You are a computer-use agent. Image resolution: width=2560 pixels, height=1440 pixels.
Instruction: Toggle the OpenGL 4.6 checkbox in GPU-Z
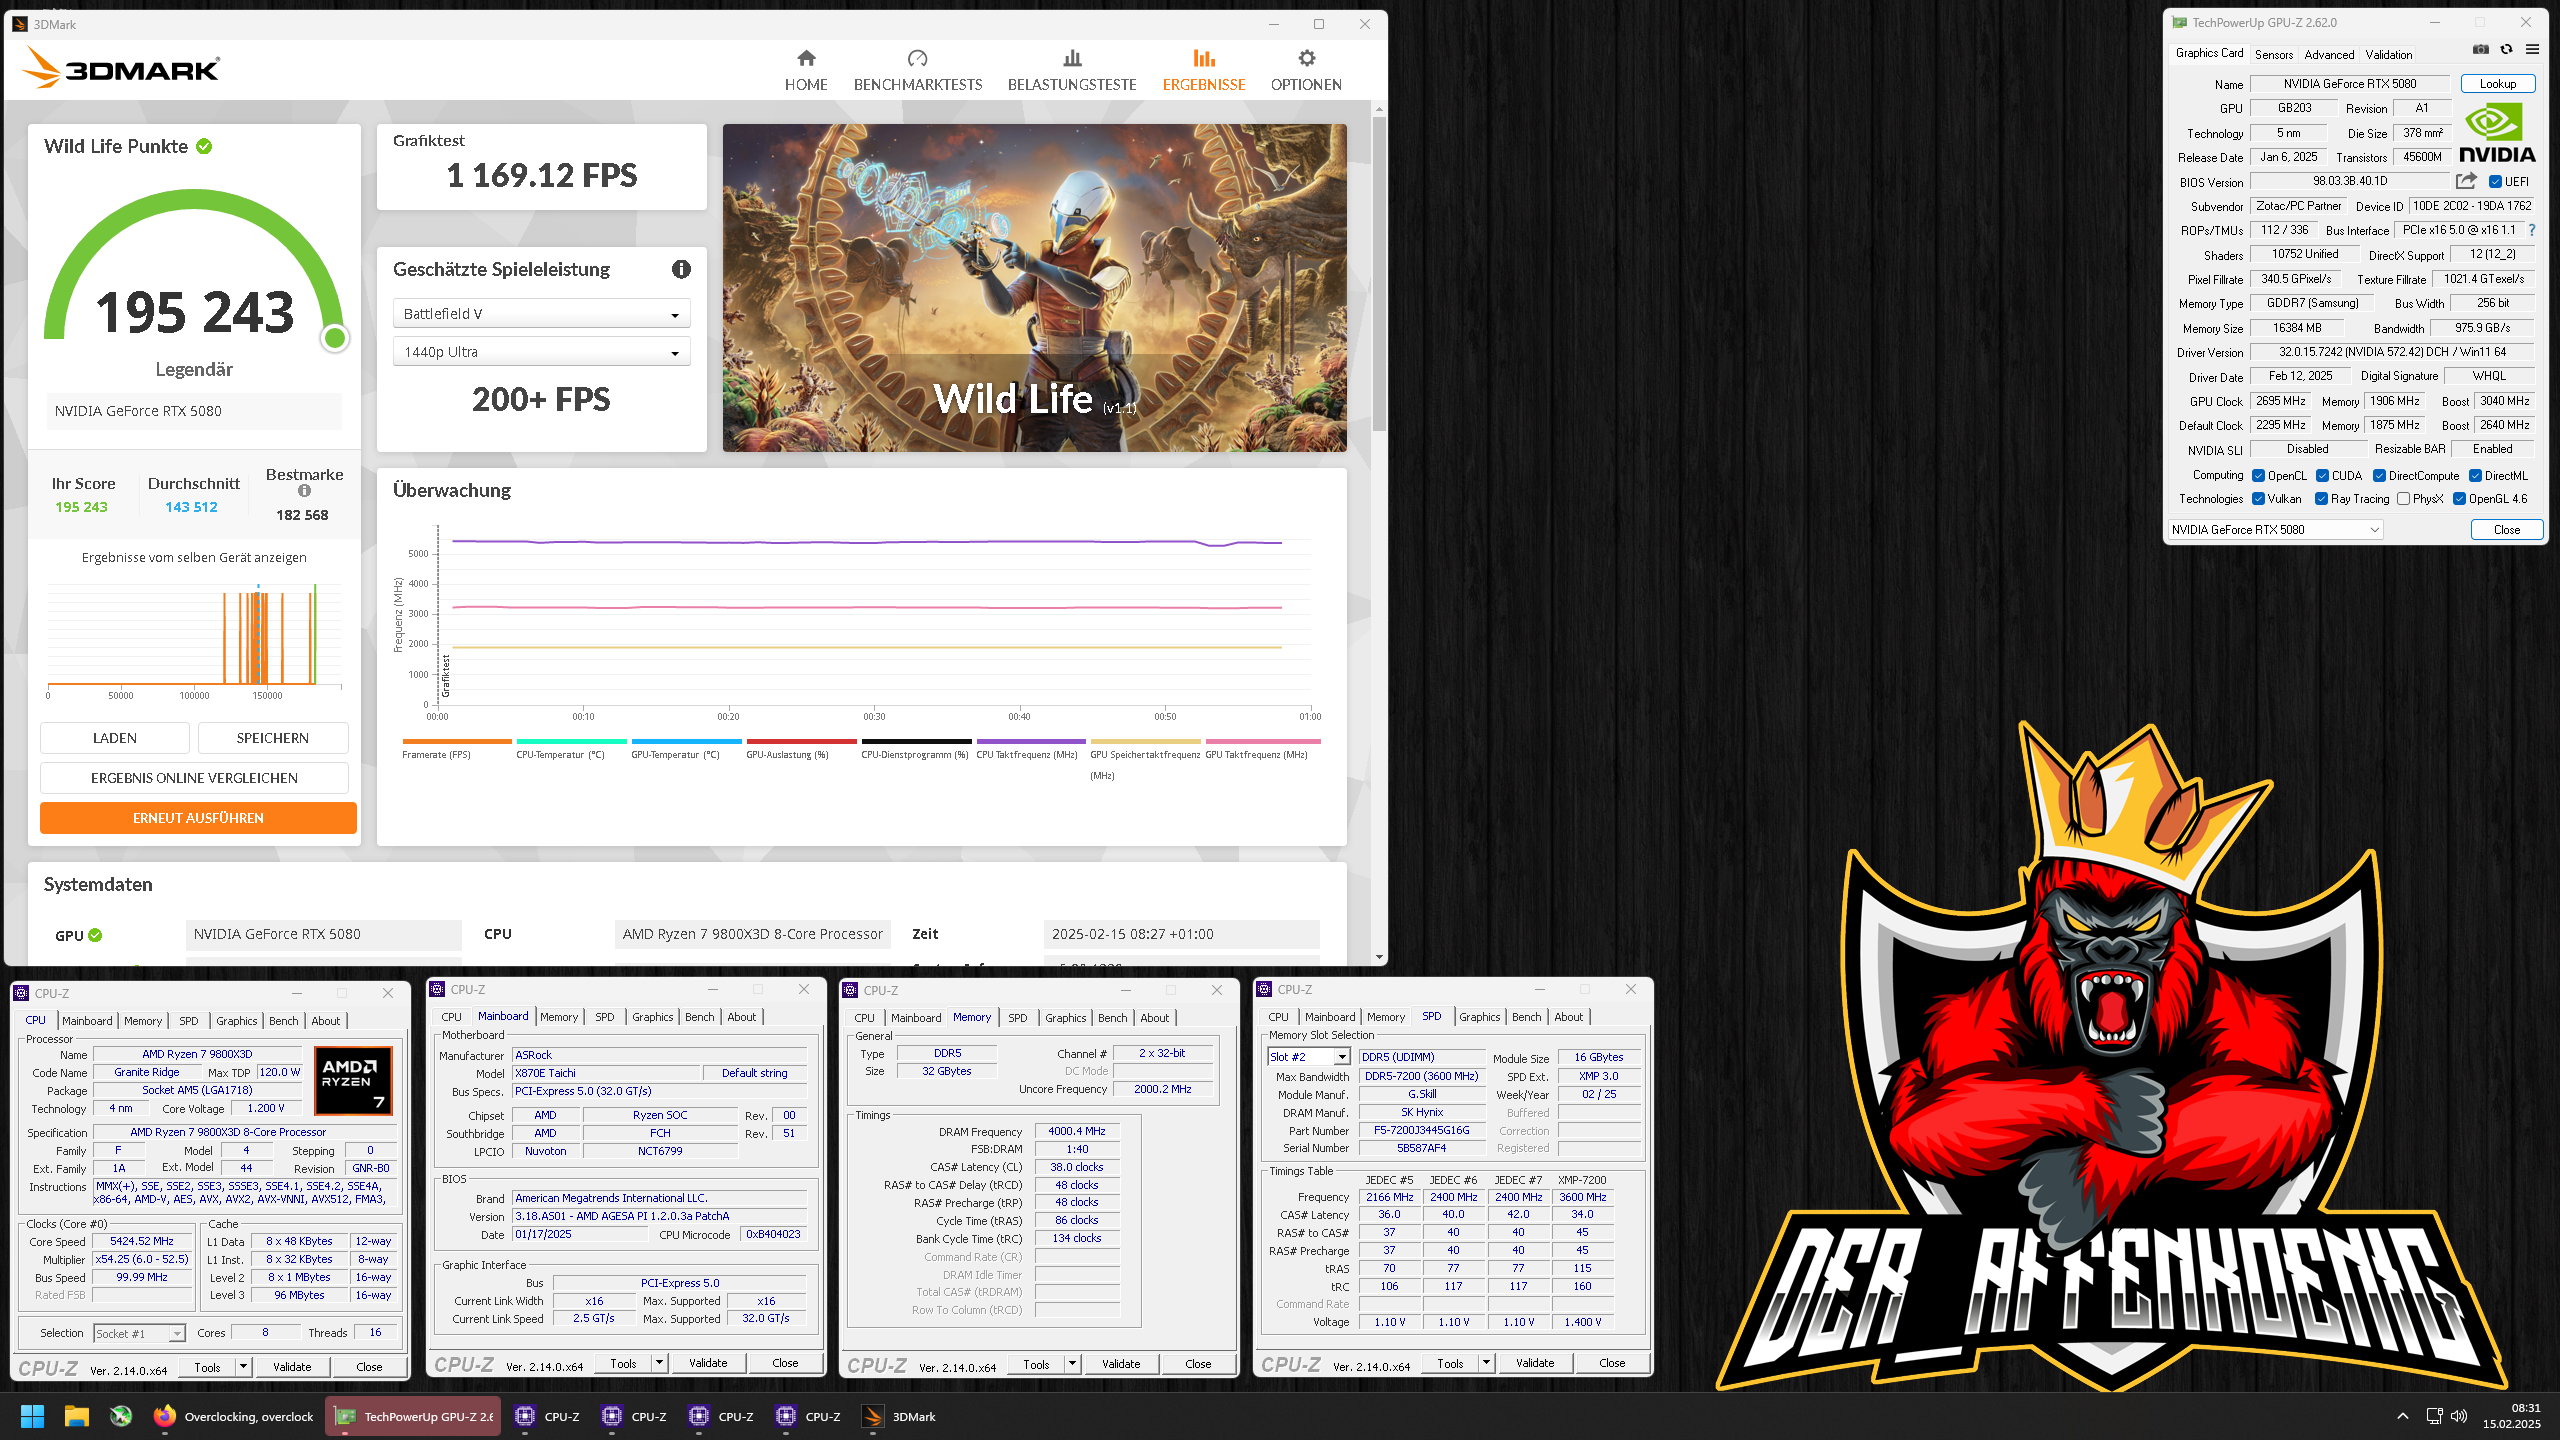click(x=2459, y=499)
